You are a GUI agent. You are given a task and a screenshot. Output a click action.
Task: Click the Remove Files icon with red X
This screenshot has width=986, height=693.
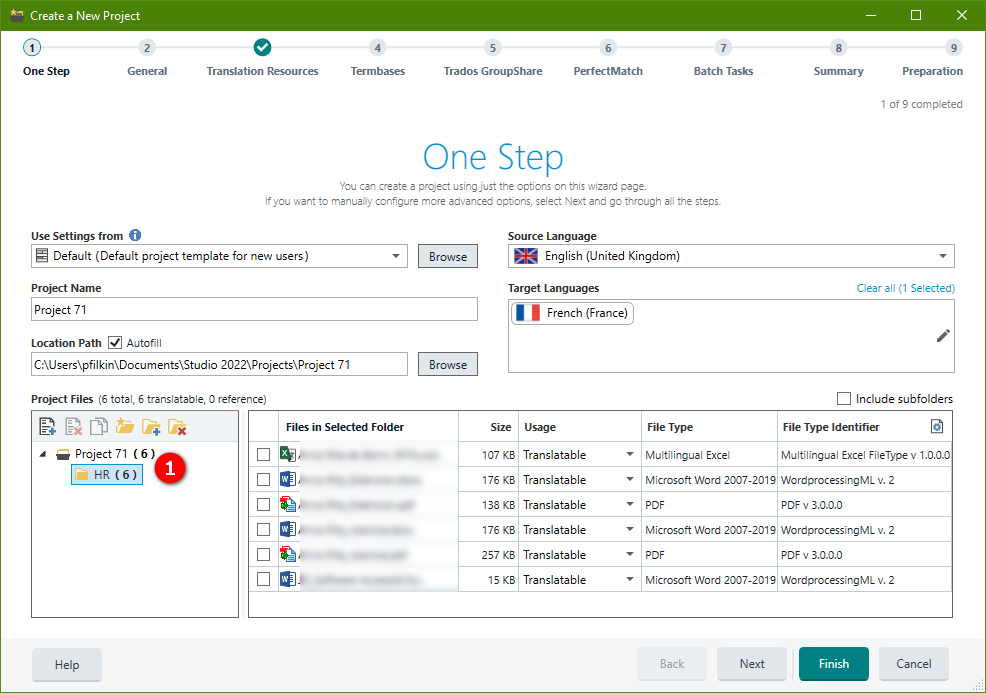(x=74, y=426)
